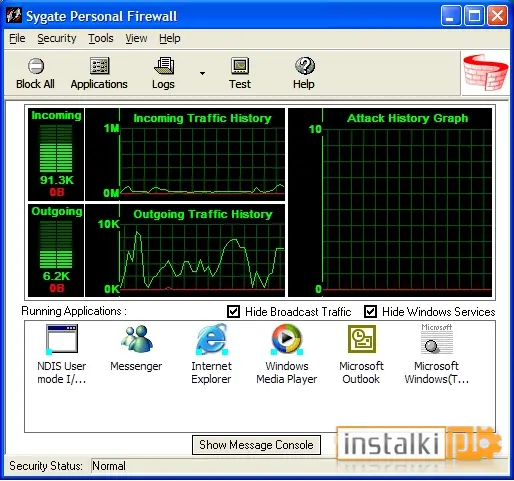
Task: Toggle Hide Broadcast Traffic checkbox
Action: pyautogui.click(x=233, y=312)
